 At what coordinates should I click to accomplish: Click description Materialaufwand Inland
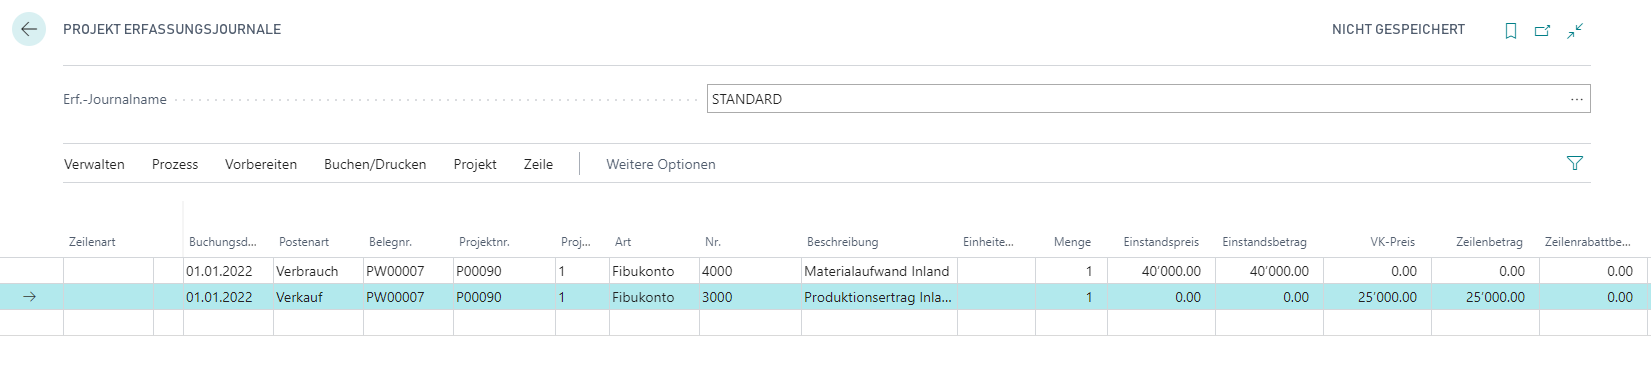[879, 271]
